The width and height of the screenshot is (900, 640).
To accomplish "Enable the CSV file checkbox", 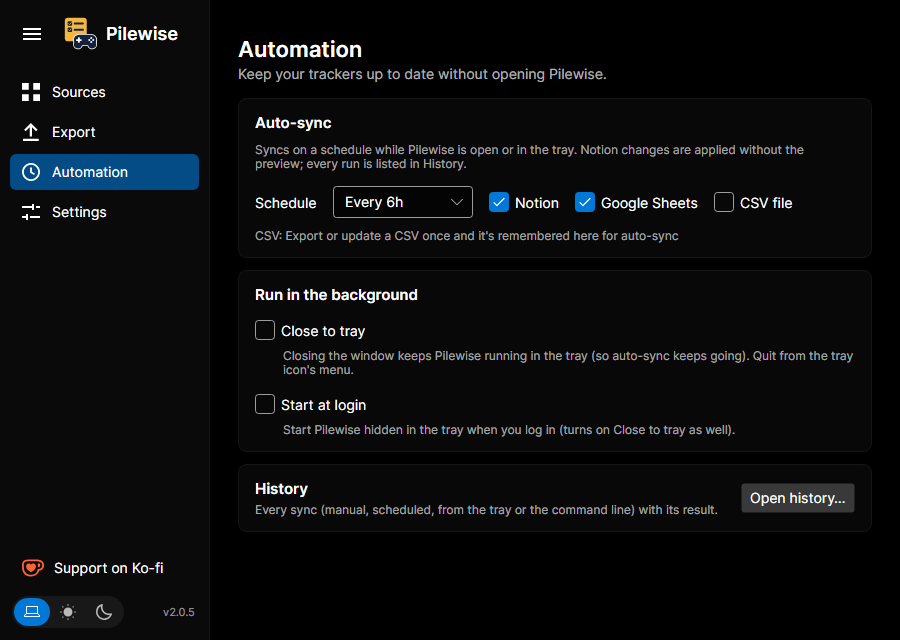I will coord(724,203).
